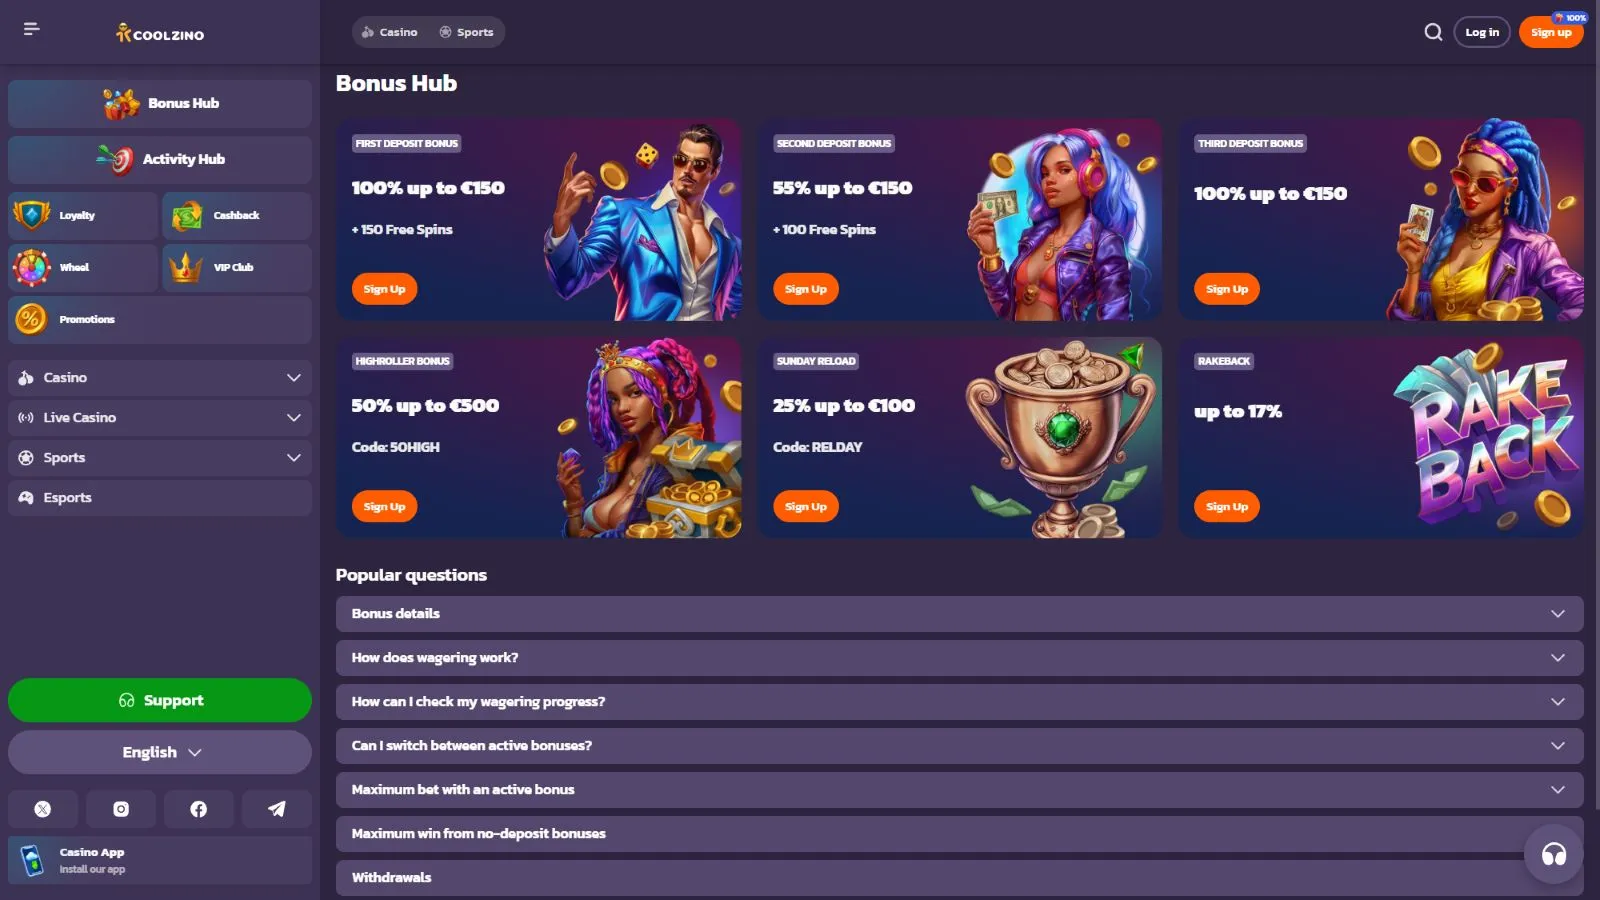
Task: Open the Facebook social icon
Action: tap(199, 809)
